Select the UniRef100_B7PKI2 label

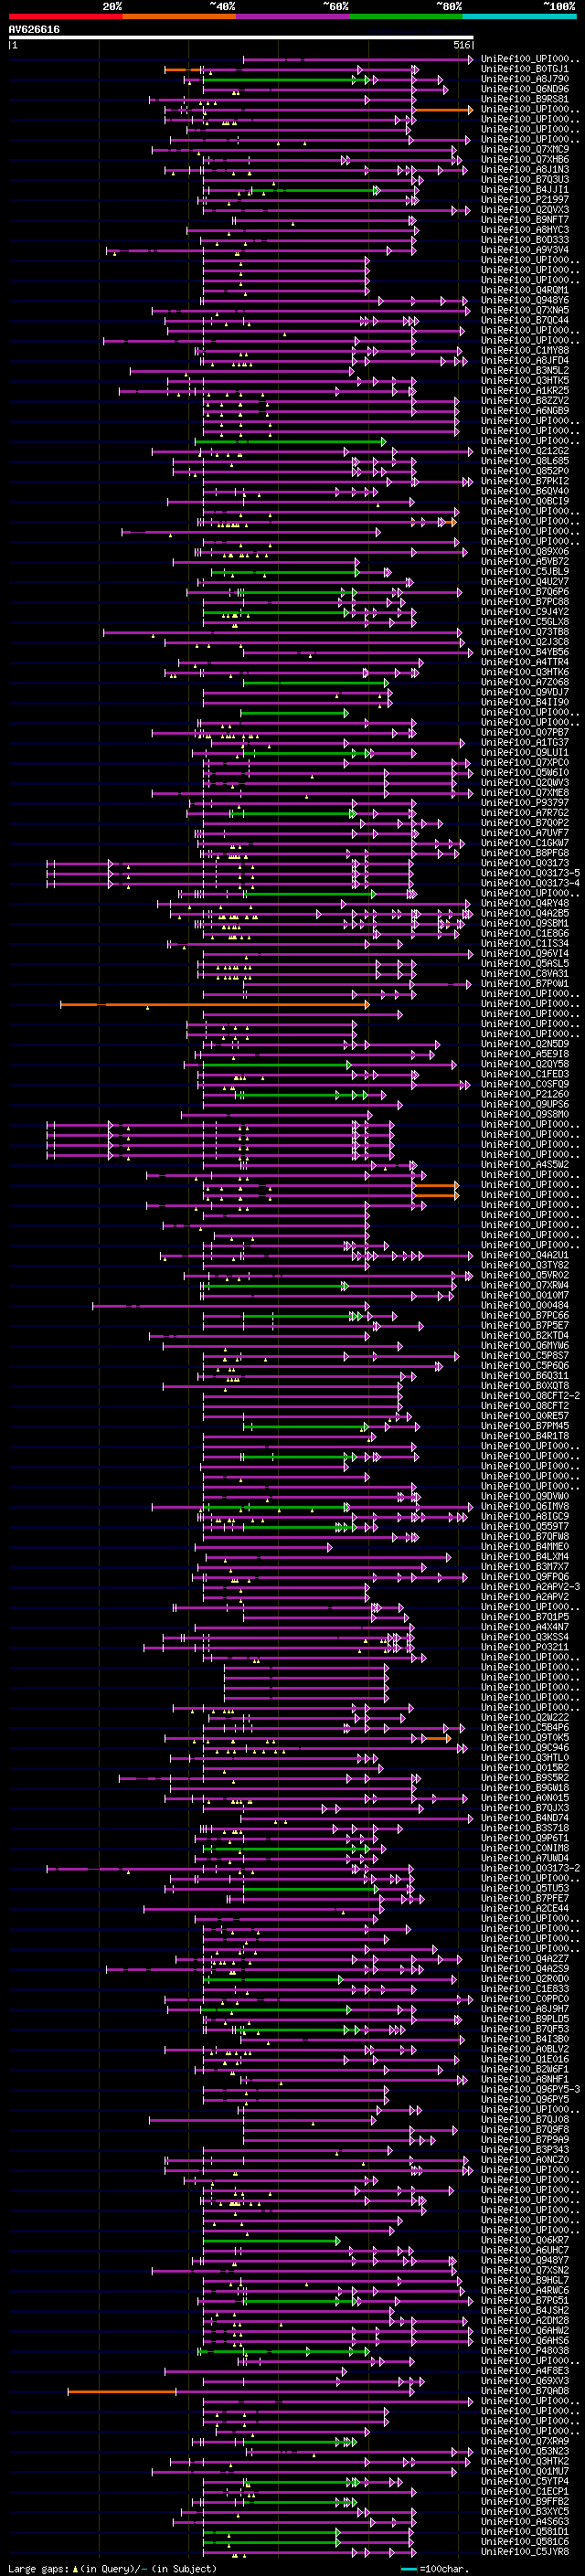coord(525,482)
